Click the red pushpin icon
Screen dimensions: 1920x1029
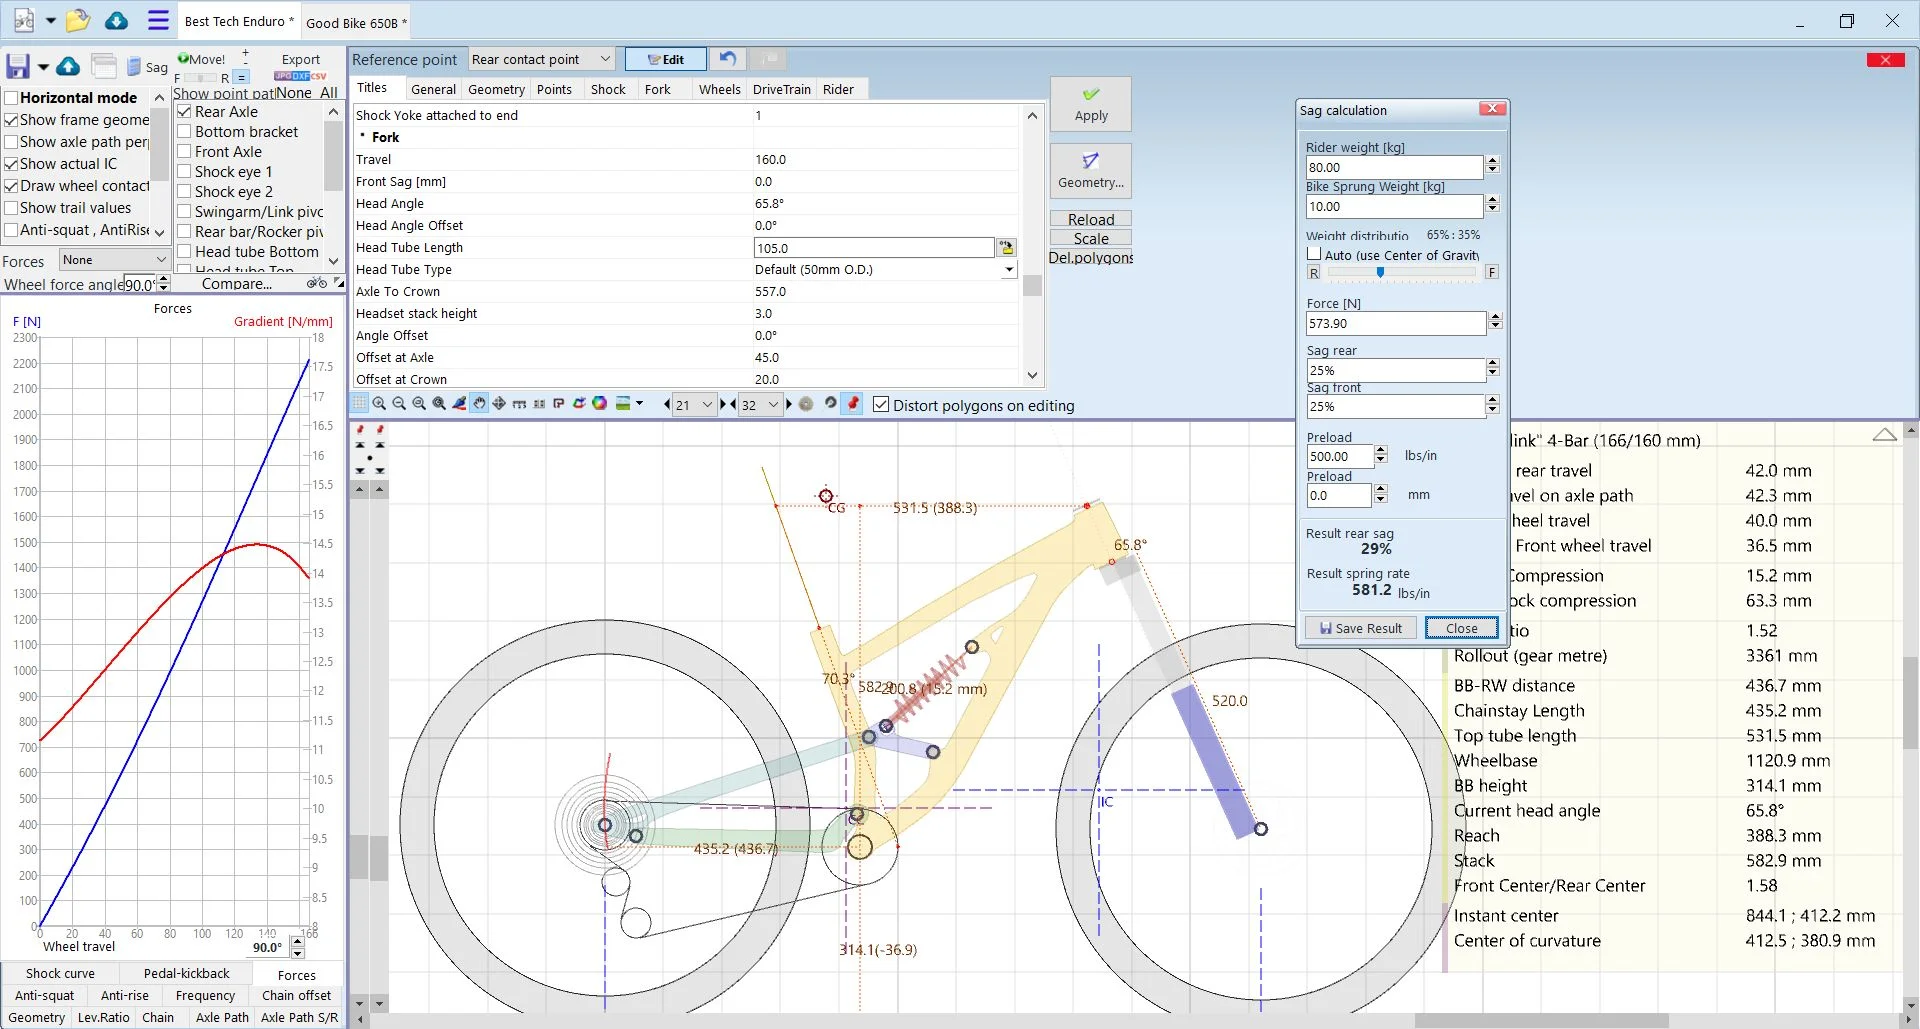pyautogui.click(x=852, y=404)
